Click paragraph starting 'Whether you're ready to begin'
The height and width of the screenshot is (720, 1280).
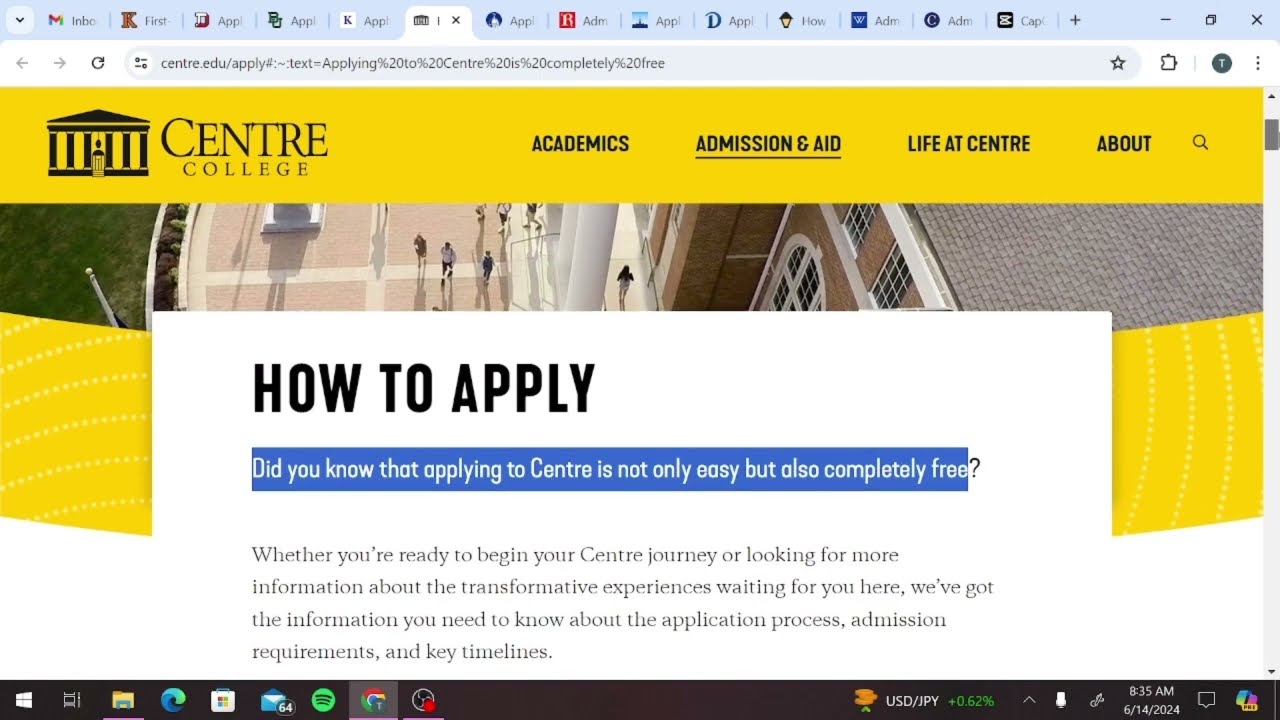622,603
